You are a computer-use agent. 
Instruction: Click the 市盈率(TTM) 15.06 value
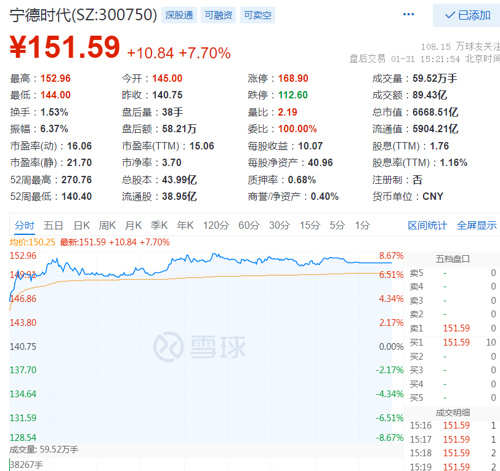(202, 146)
